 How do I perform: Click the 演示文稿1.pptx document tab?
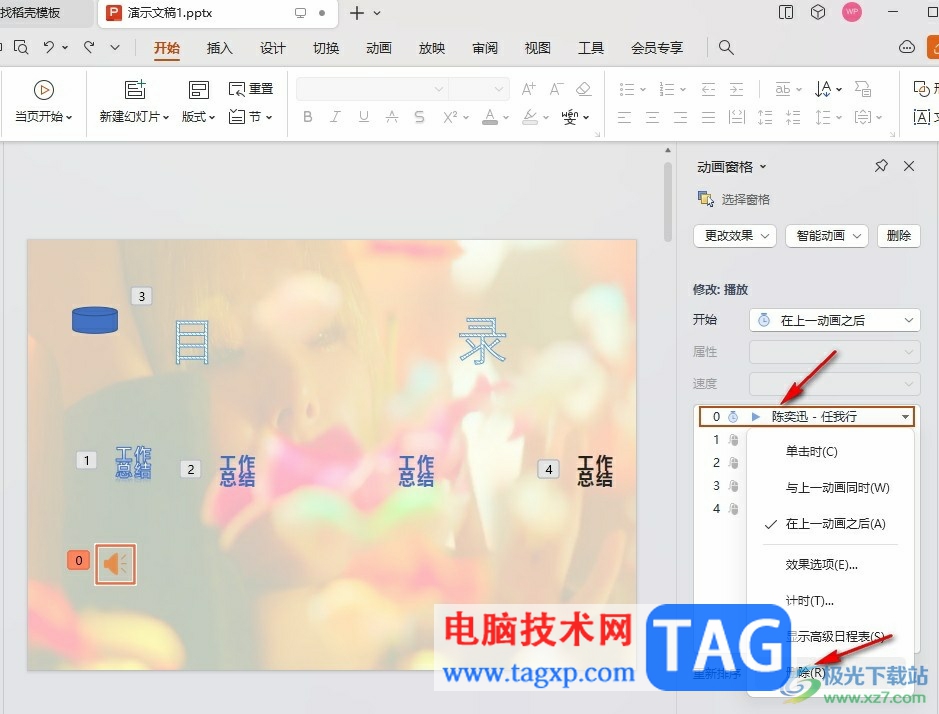(217, 13)
